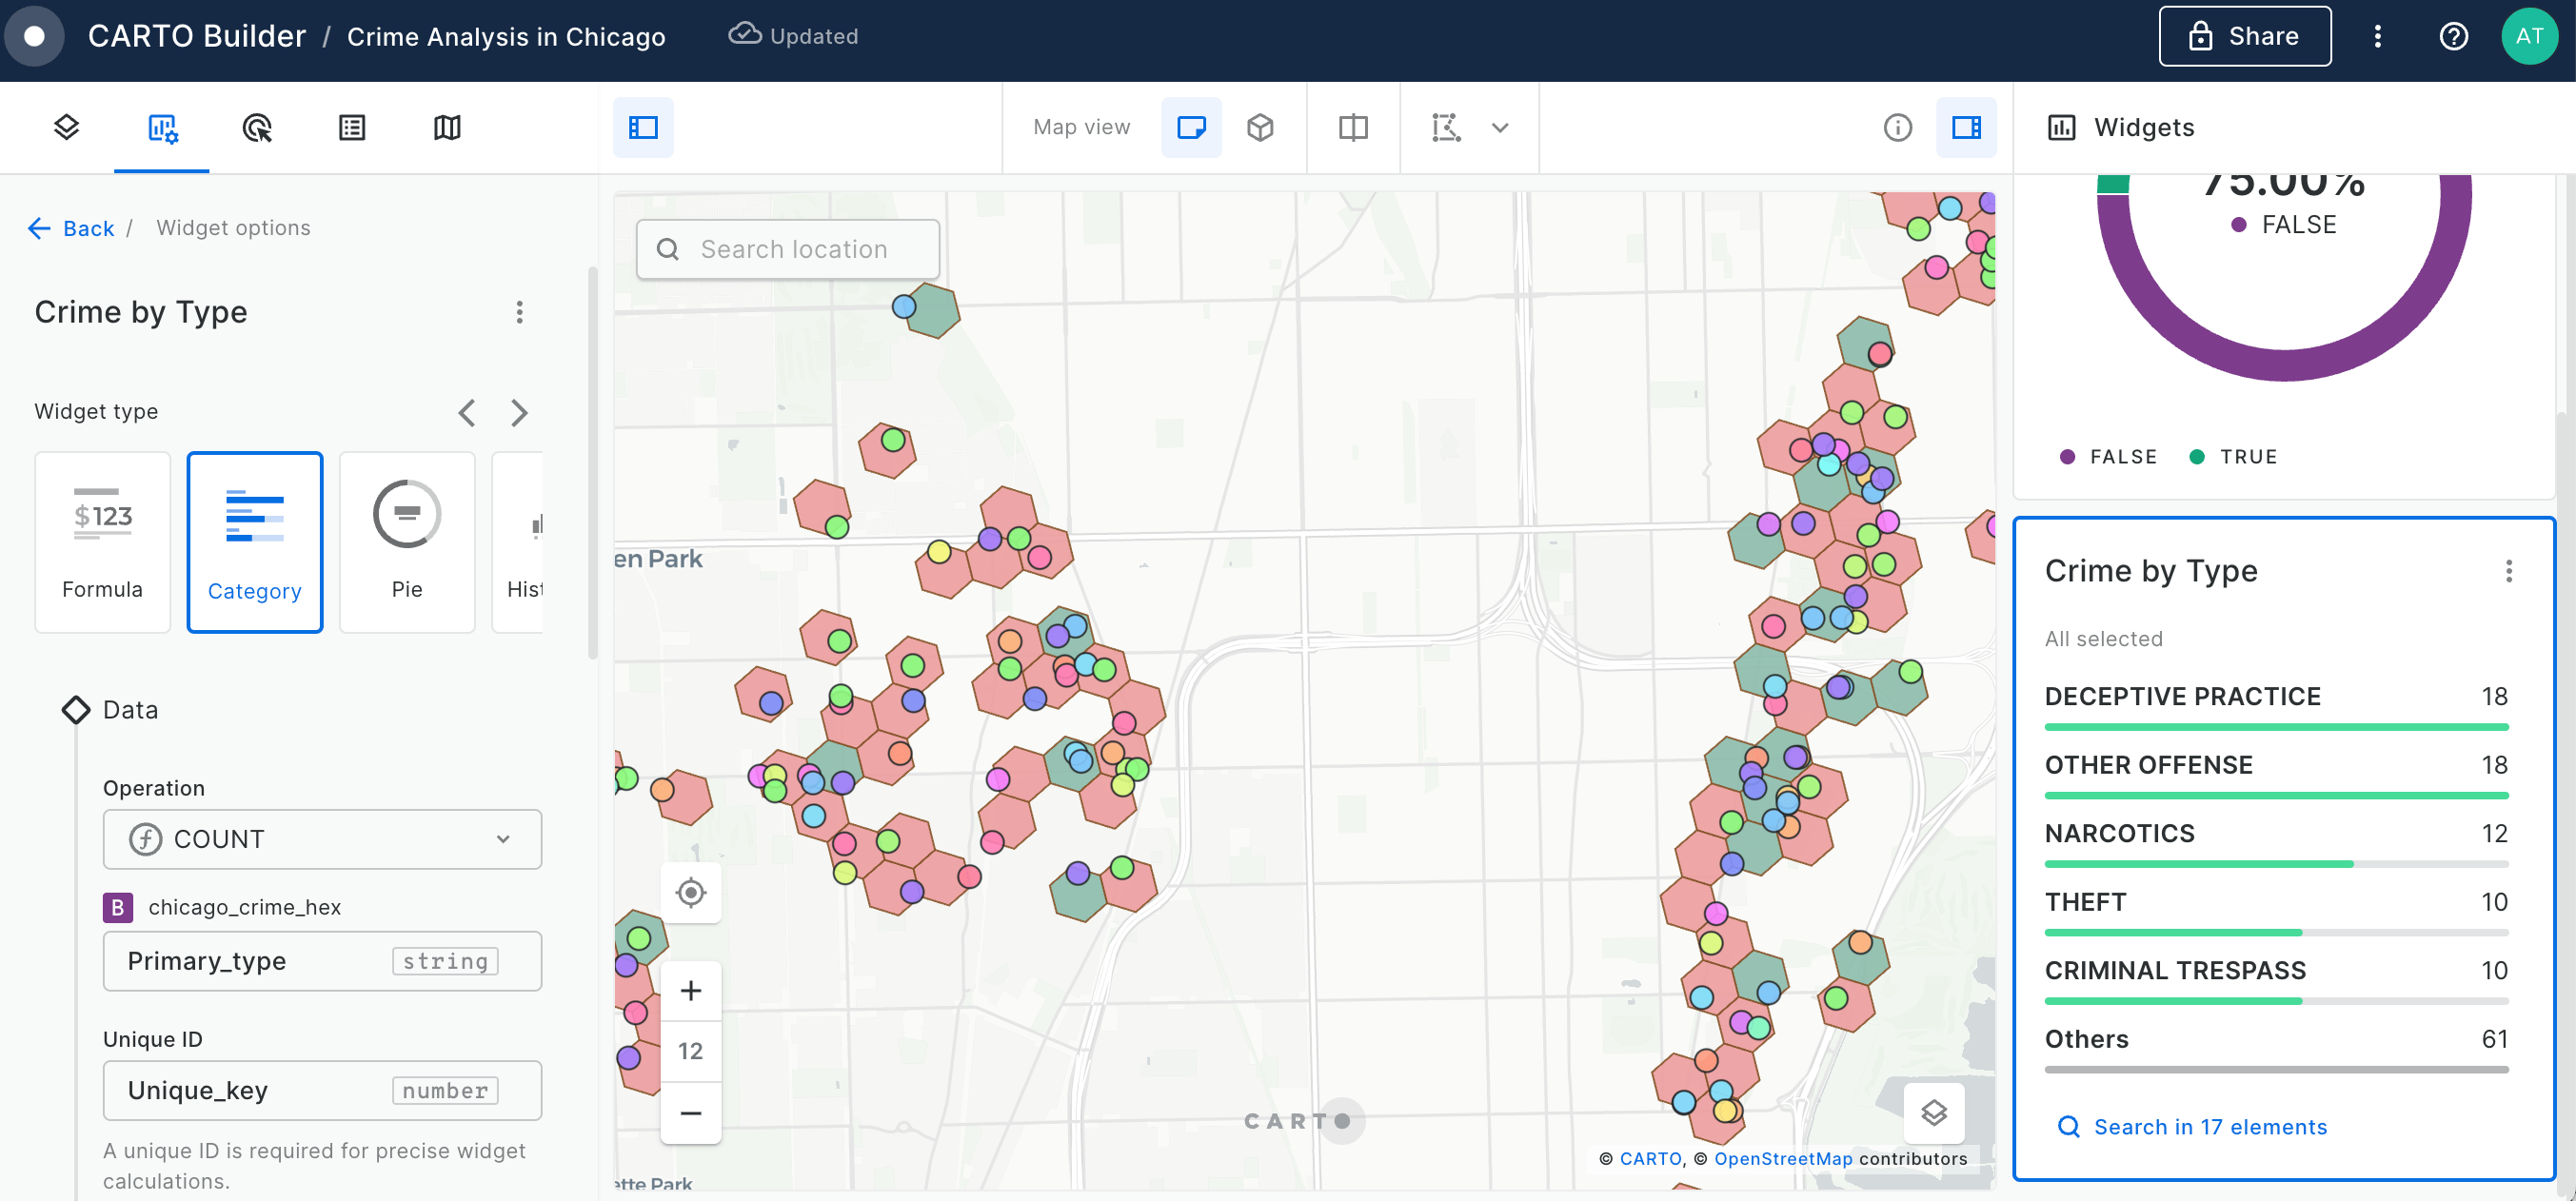
Task: Enable split screen map view
Action: coord(1353,127)
